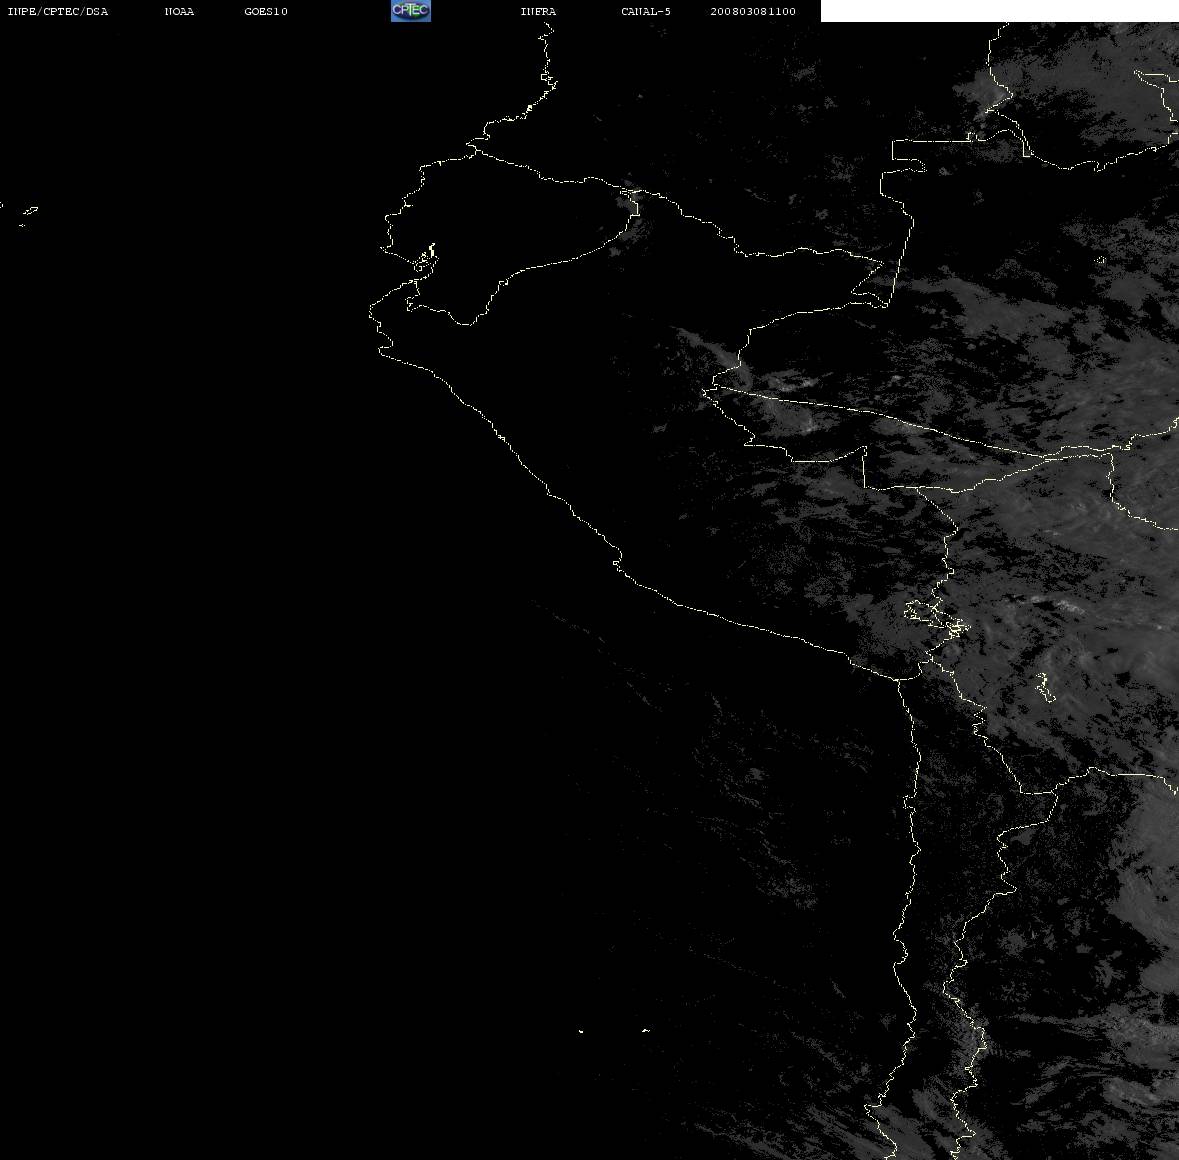Image resolution: width=1179 pixels, height=1160 pixels.
Task: Select the CANAL-5 header label
Action: pyautogui.click(x=646, y=11)
